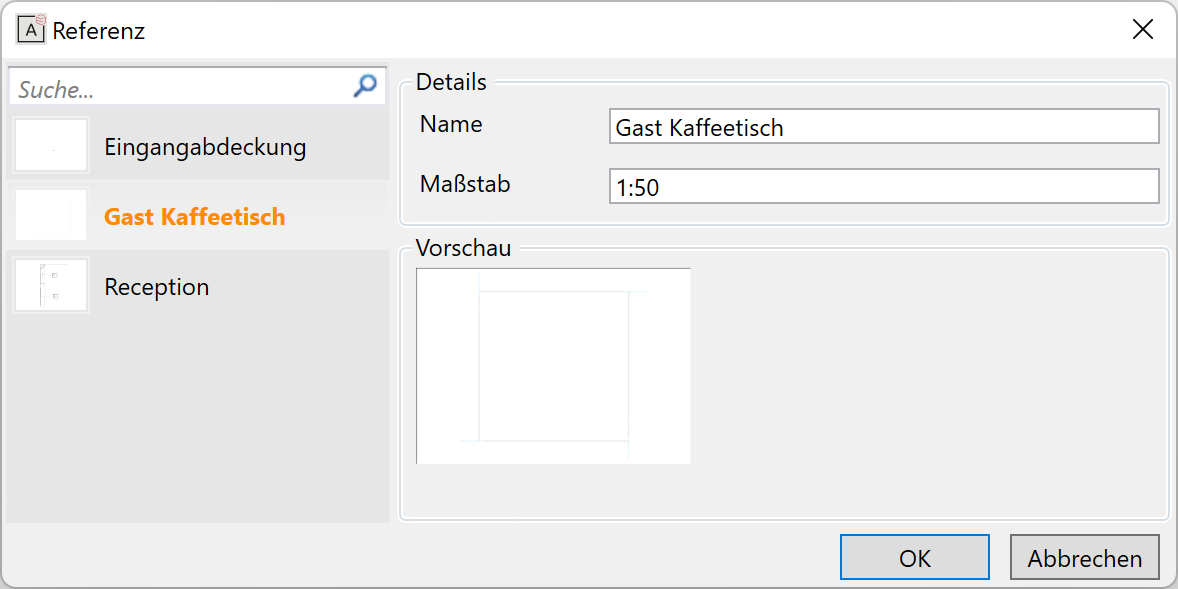The image size is (1178, 589).
Task: Click the red overlay badge on the title bar icon
Action: coord(41,18)
